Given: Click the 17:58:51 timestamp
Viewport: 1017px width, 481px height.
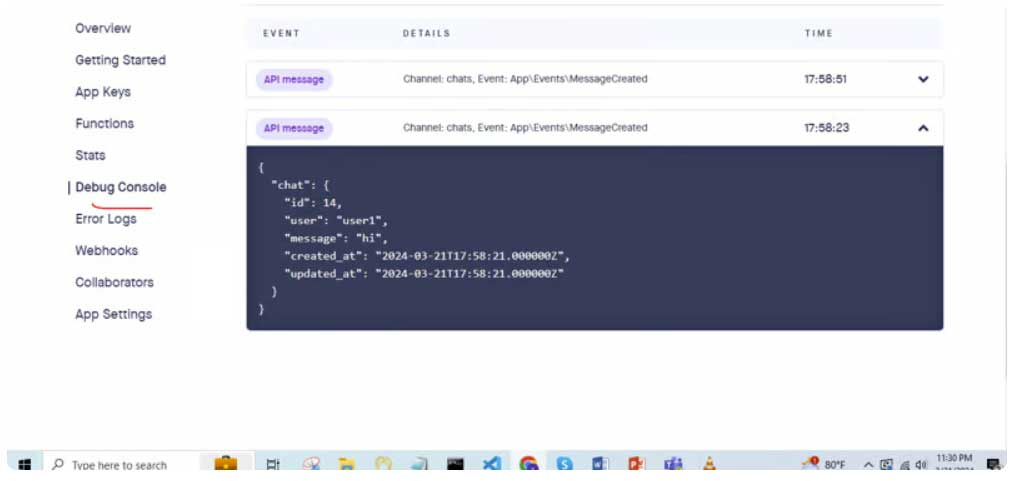Looking at the screenshot, I should point(826,80).
